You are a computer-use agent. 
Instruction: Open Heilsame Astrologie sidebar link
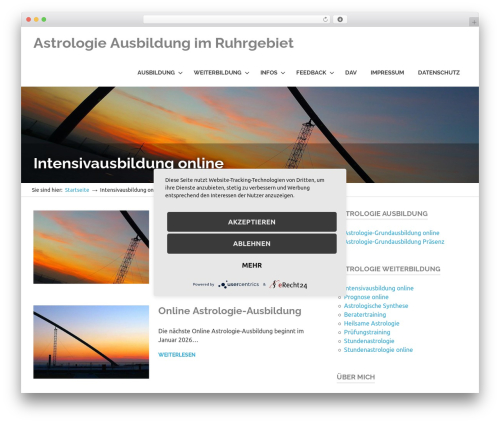click(371, 323)
